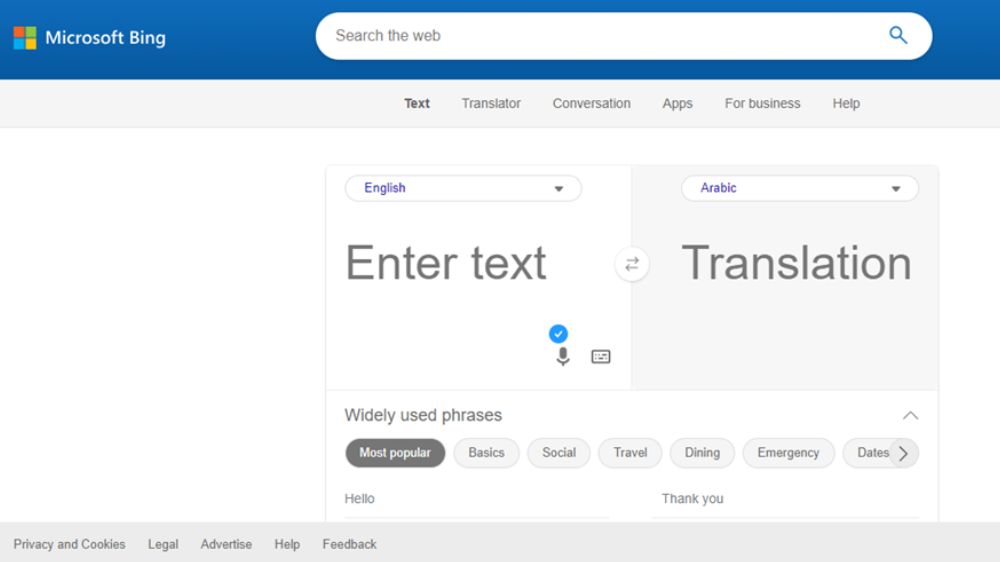Viewport: 1000px width, 562px height.
Task: Click the Microsoft Bing logo
Action: [90, 38]
